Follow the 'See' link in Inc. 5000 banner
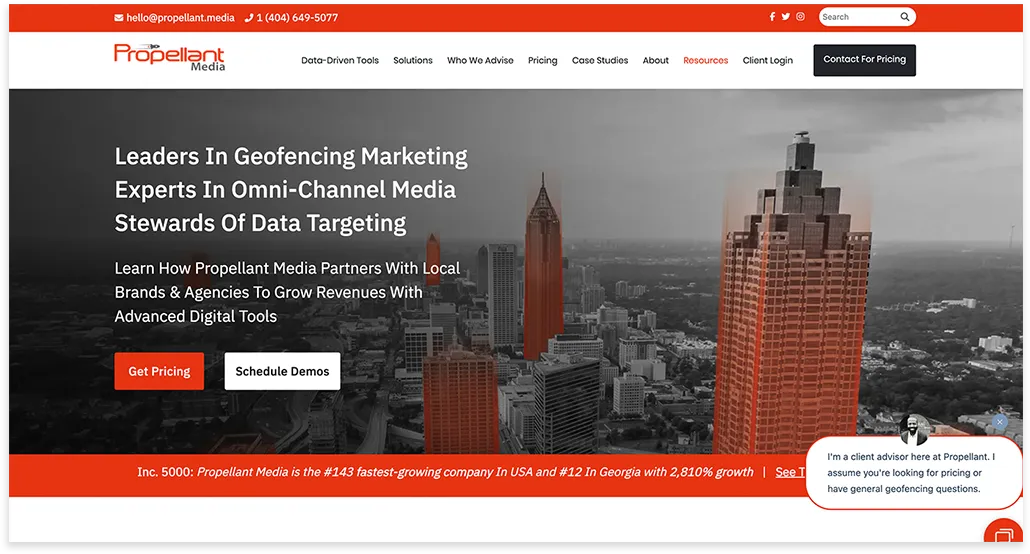1030x554 pixels. coord(790,472)
